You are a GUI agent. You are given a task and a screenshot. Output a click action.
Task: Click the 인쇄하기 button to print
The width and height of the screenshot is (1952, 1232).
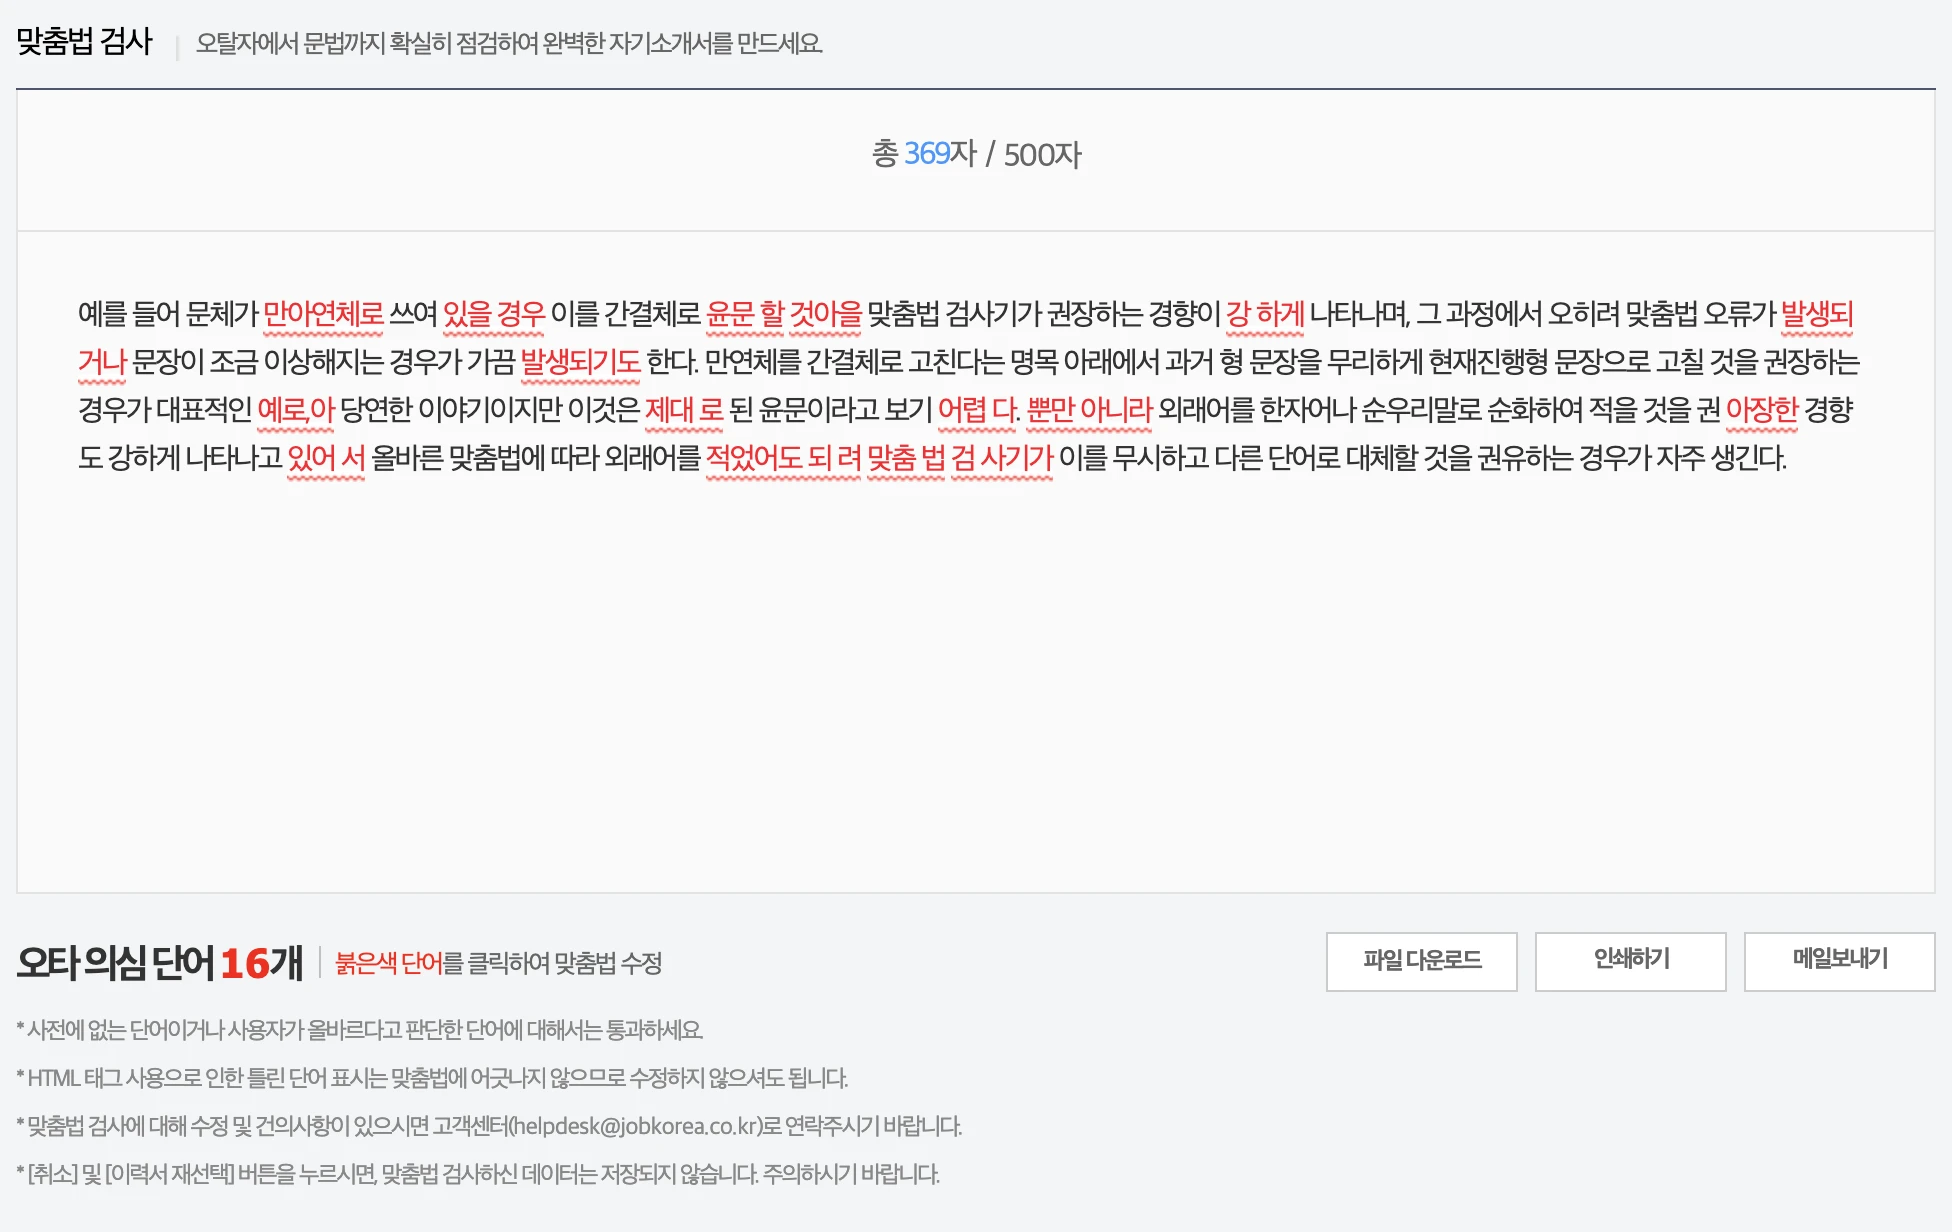1630,962
